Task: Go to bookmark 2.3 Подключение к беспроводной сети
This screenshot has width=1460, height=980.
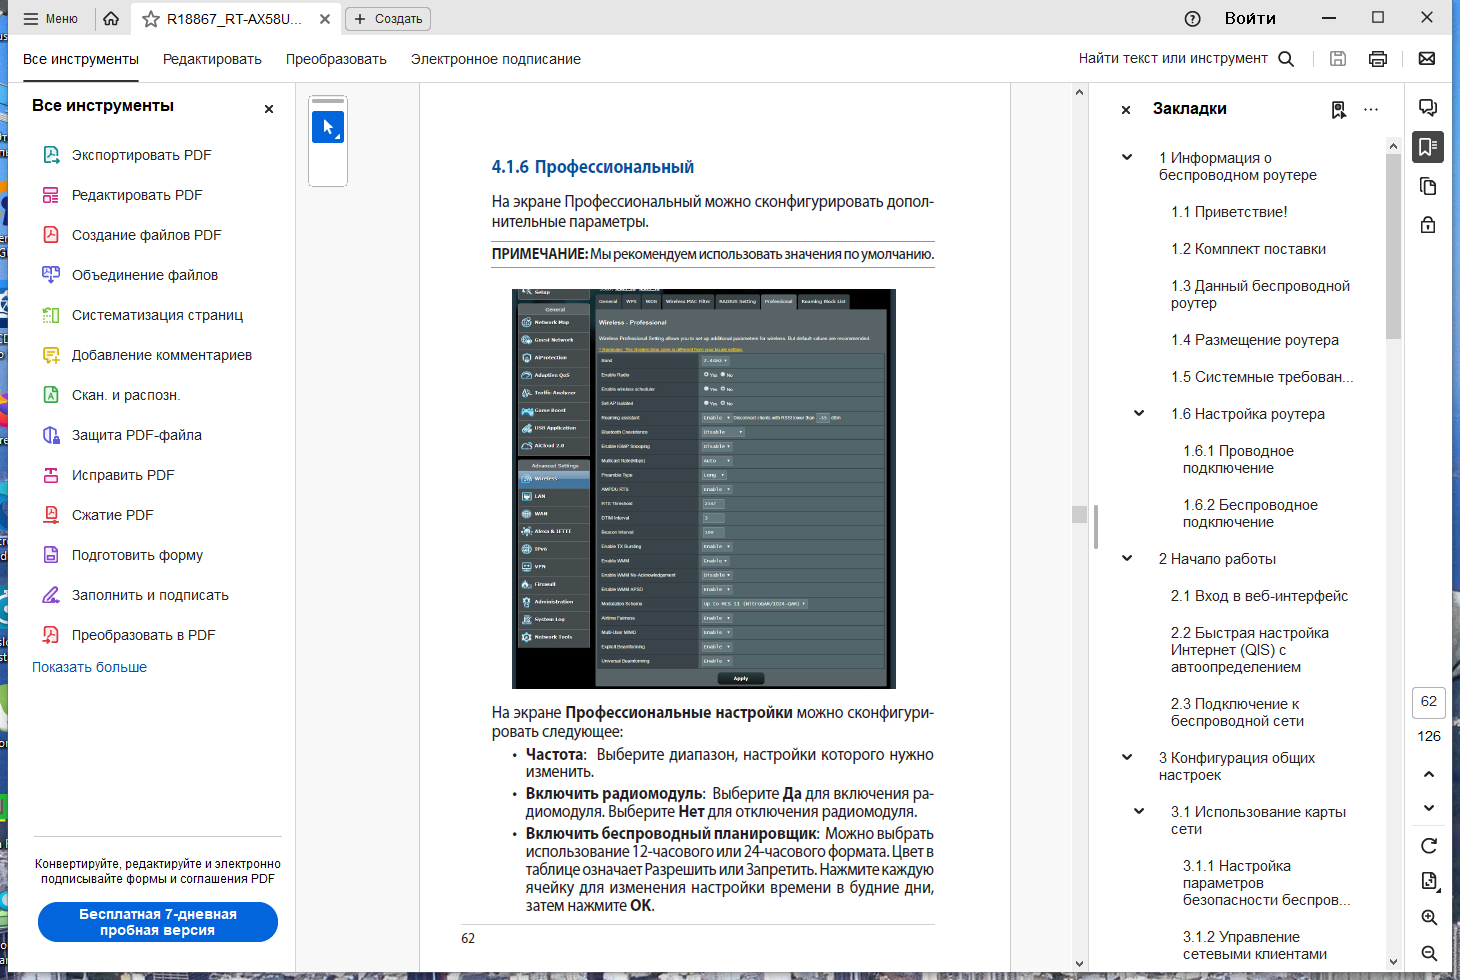Action: [x=1237, y=712]
